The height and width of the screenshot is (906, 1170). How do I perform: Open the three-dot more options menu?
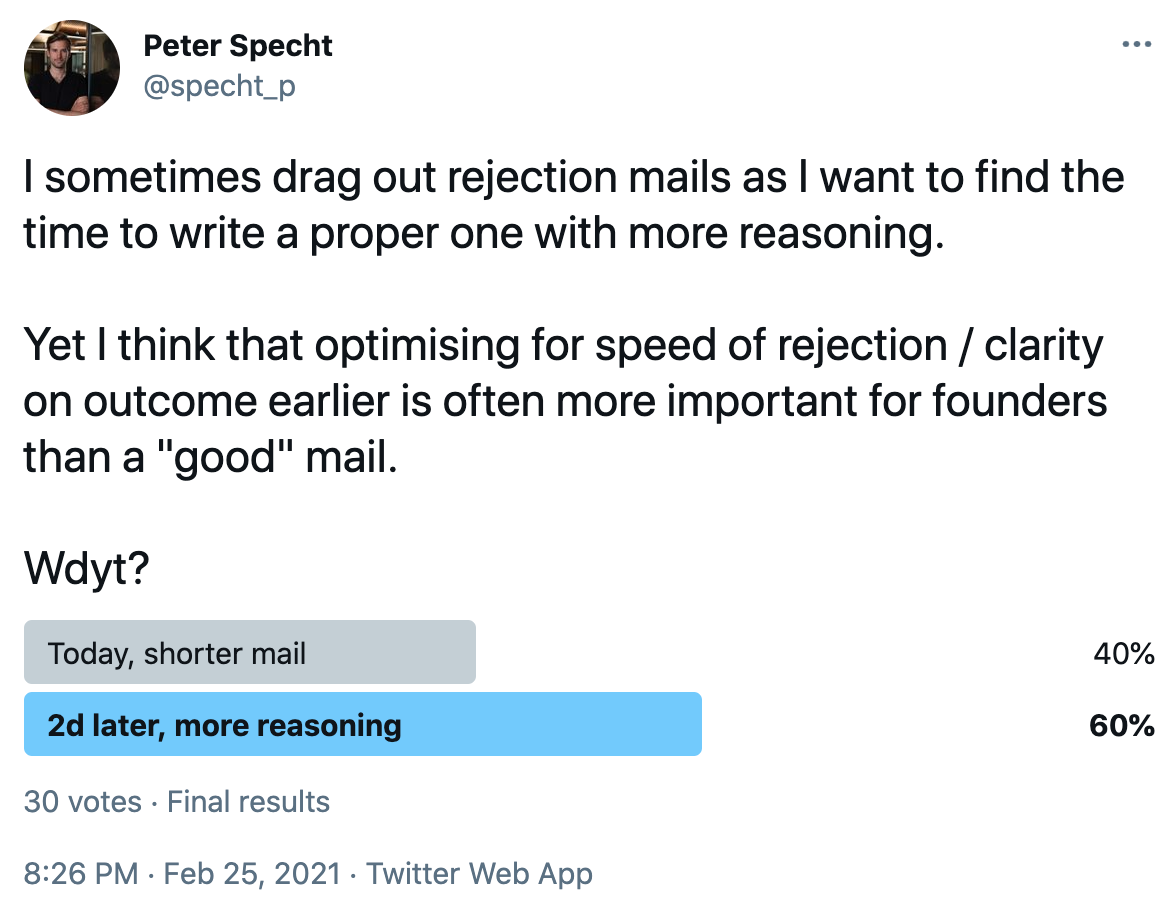click(1136, 45)
